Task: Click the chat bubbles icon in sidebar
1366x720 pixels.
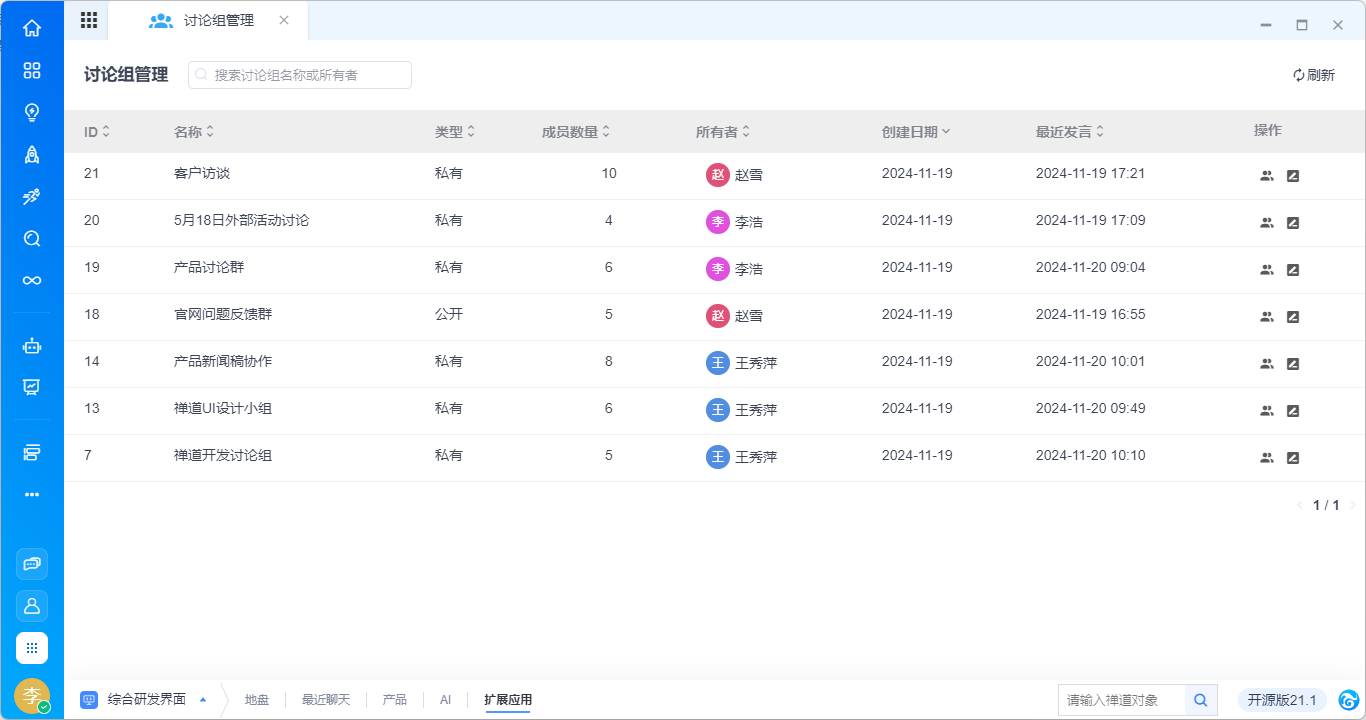Action: click(32, 564)
